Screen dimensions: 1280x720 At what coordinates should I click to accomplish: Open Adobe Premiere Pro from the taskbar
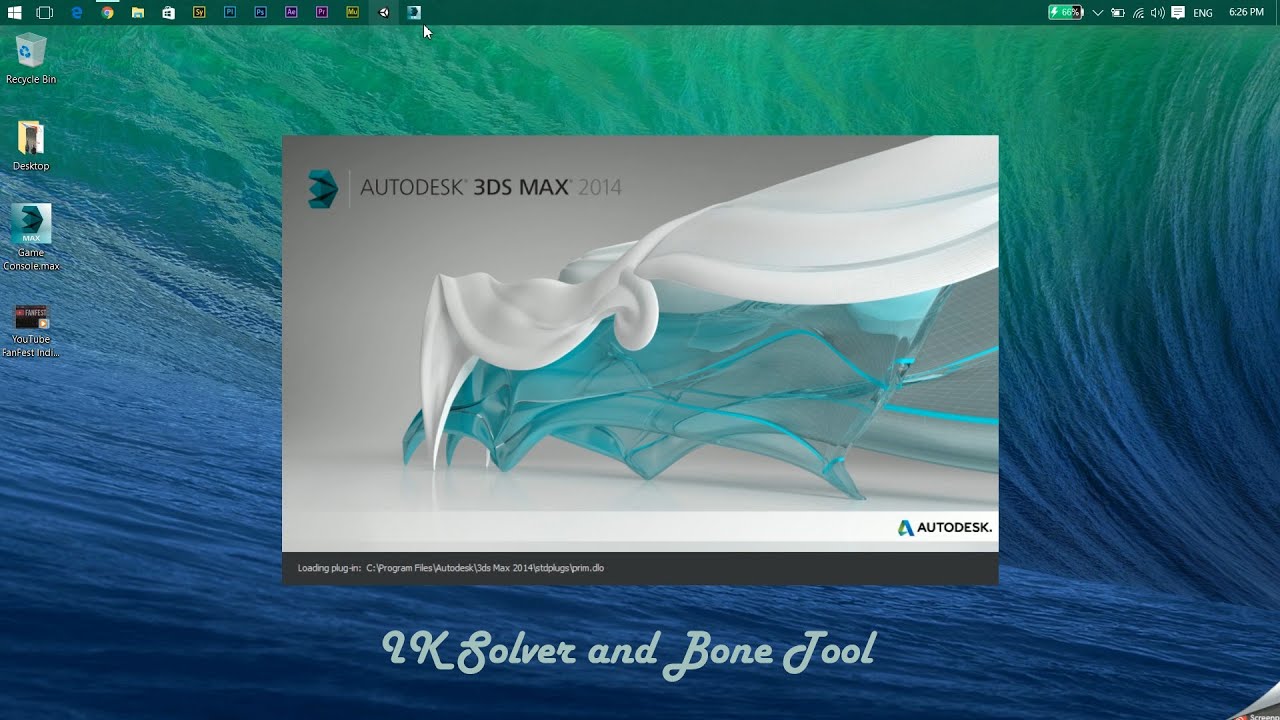tap(321, 13)
